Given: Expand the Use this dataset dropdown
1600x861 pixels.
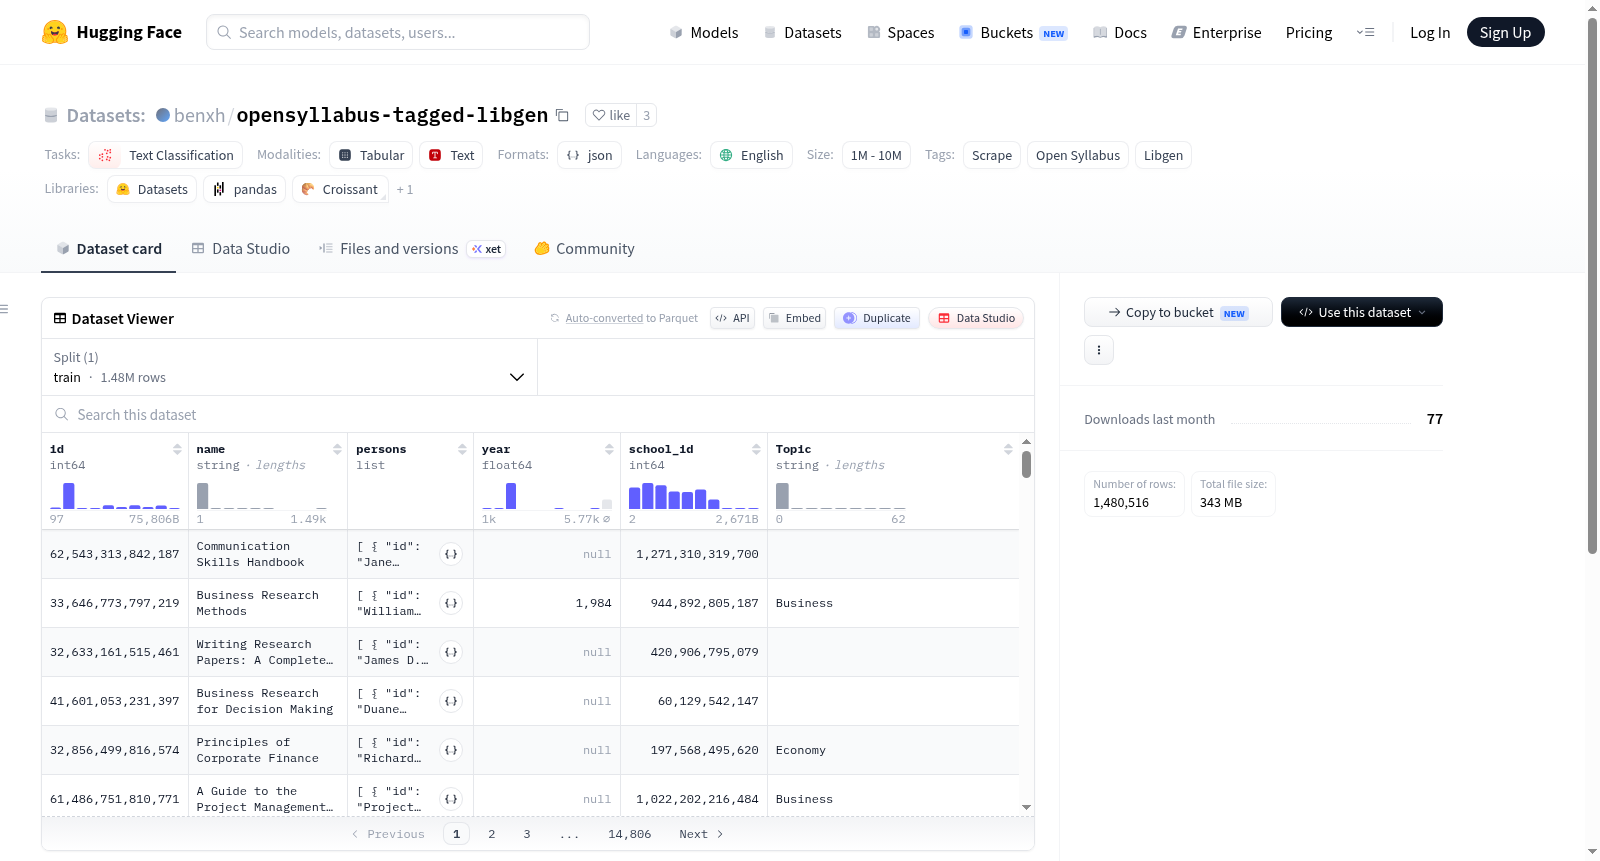Looking at the screenshot, I should click(1362, 312).
